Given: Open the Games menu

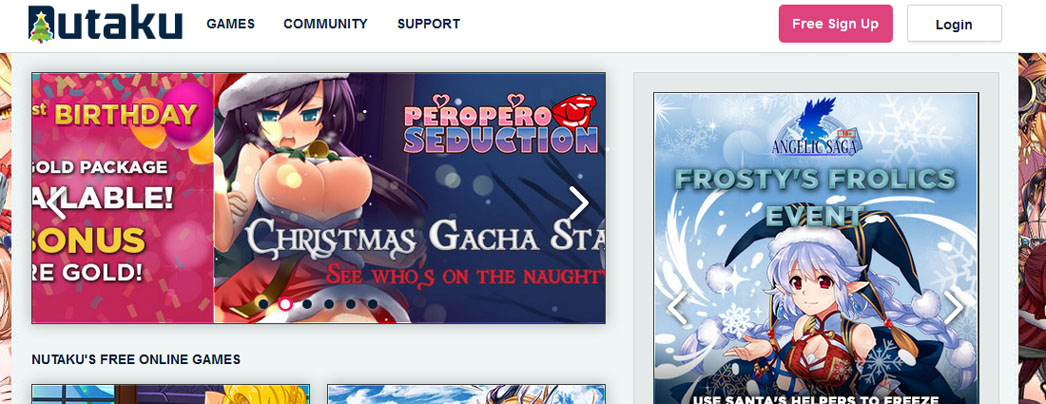Looking at the screenshot, I should click(231, 24).
